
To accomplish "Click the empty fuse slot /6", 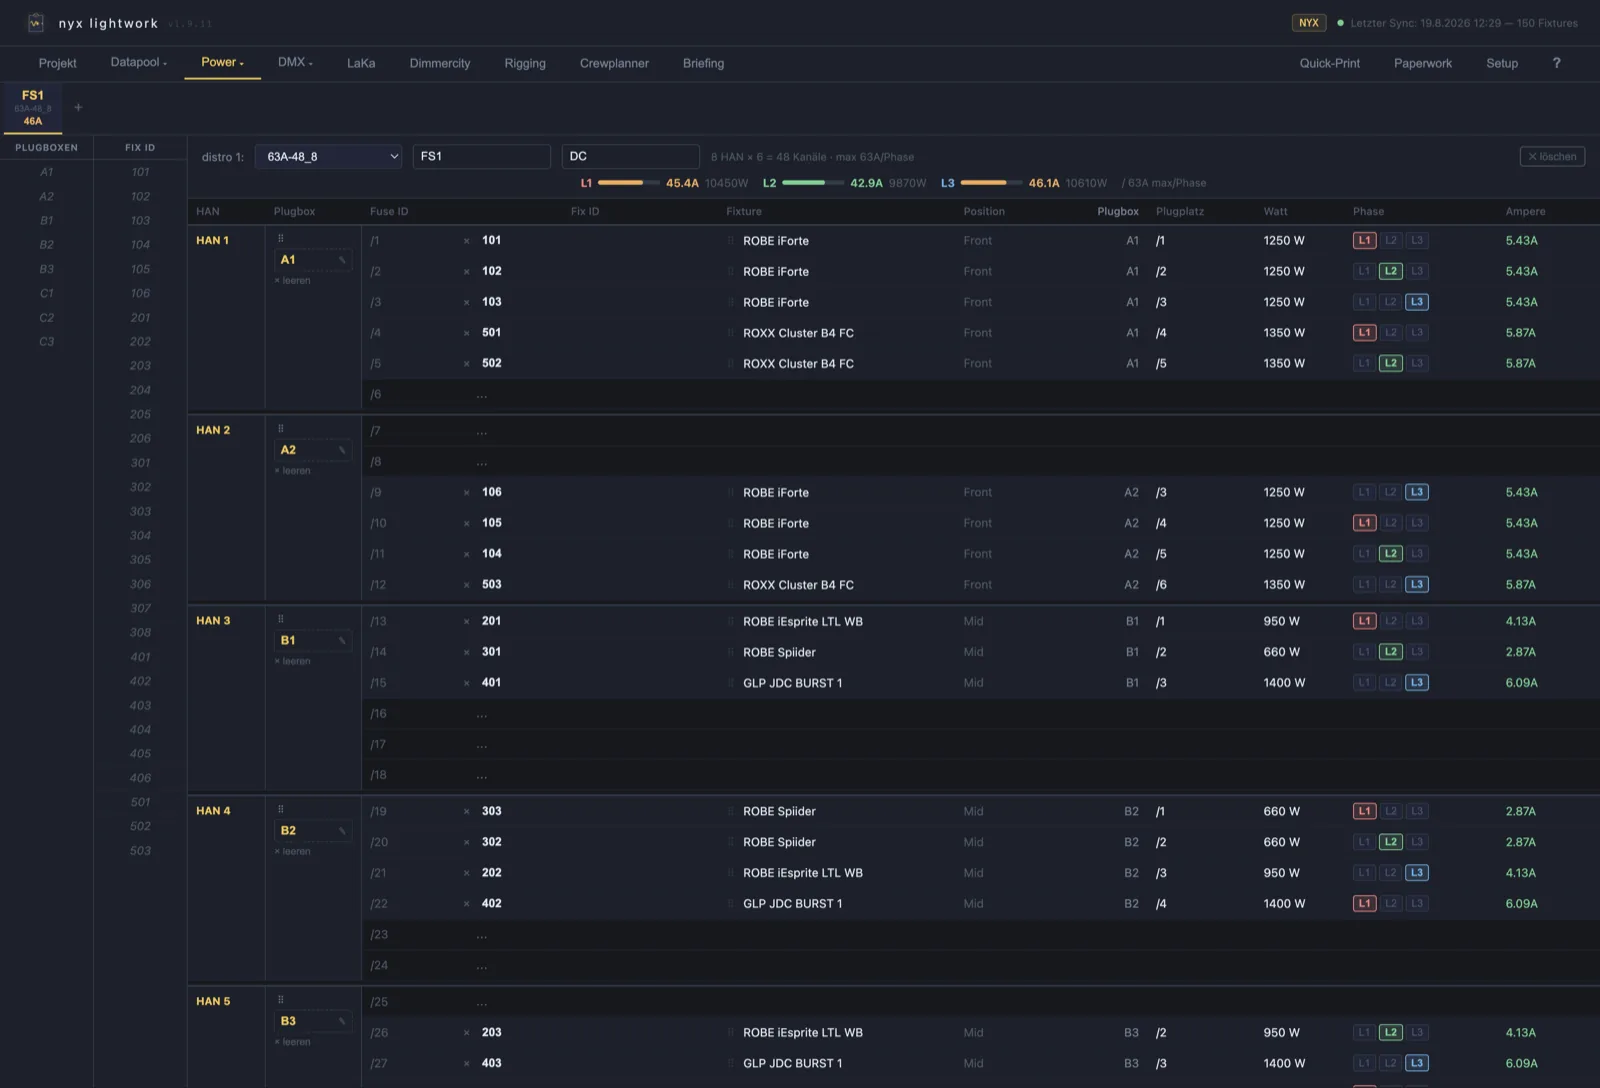I will point(980,395).
